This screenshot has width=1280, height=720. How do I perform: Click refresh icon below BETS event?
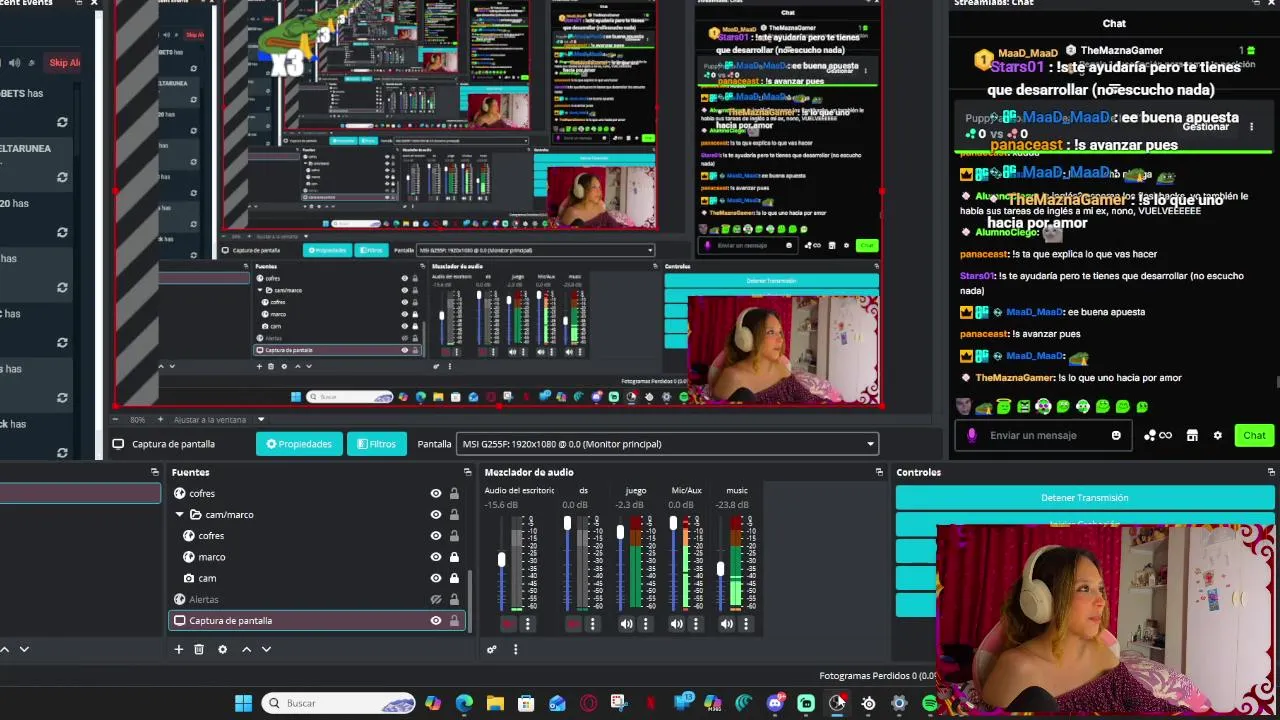pyautogui.click(x=62, y=122)
